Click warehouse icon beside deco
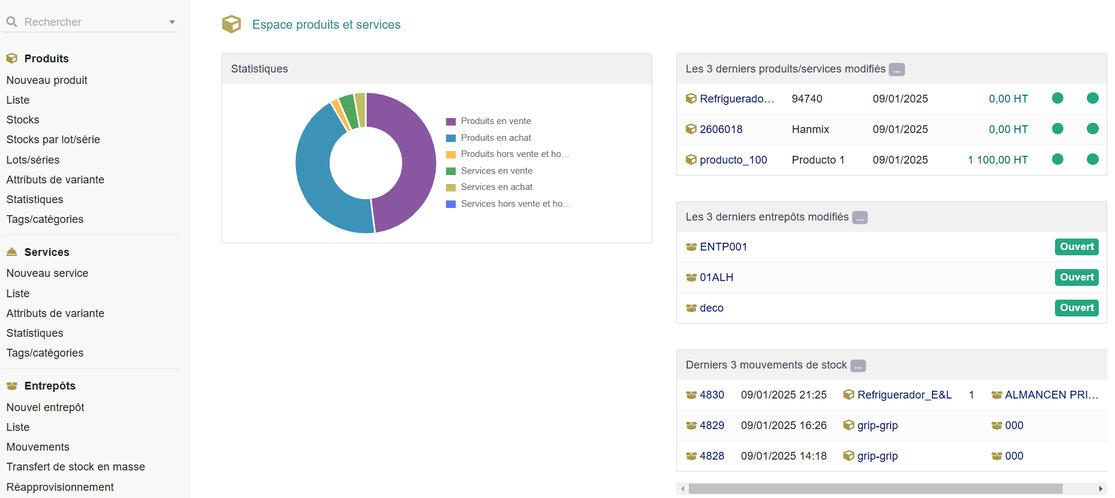The image size is (1115, 498). (690, 308)
